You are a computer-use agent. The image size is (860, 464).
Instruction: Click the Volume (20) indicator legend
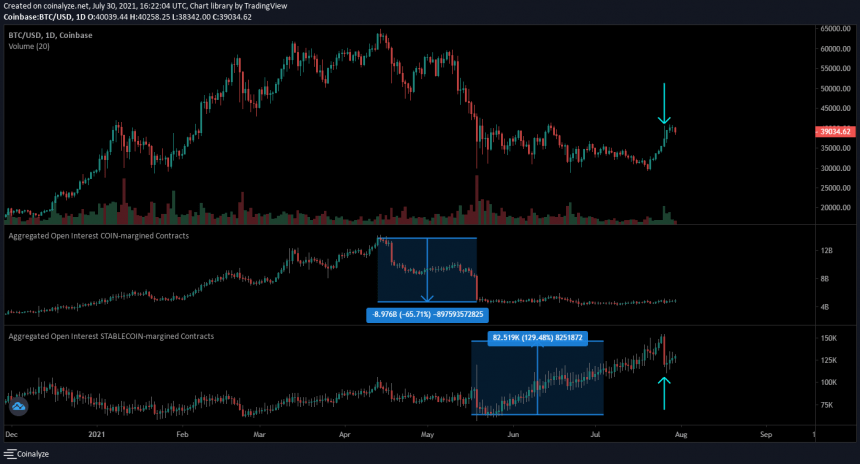[x=31, y=45]
